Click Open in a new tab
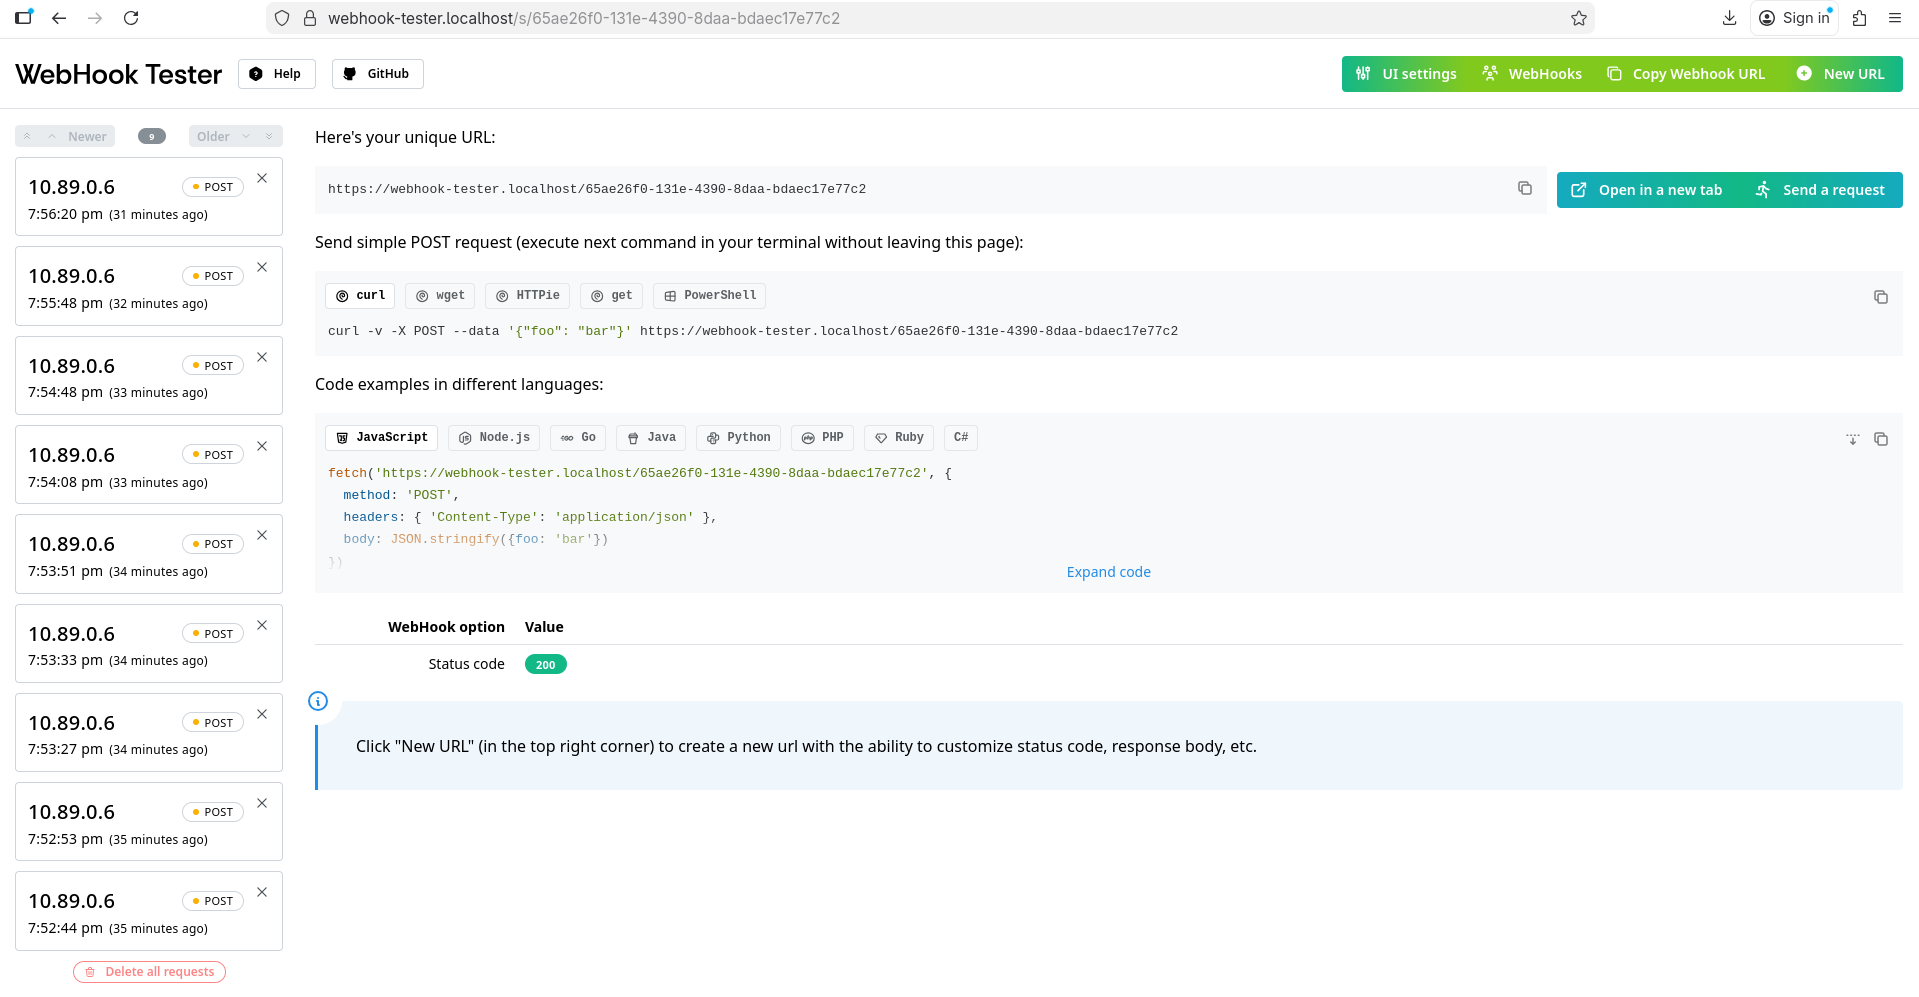Image resolution: width=1919 pixels, height=997 pixels. point(1646,190)
